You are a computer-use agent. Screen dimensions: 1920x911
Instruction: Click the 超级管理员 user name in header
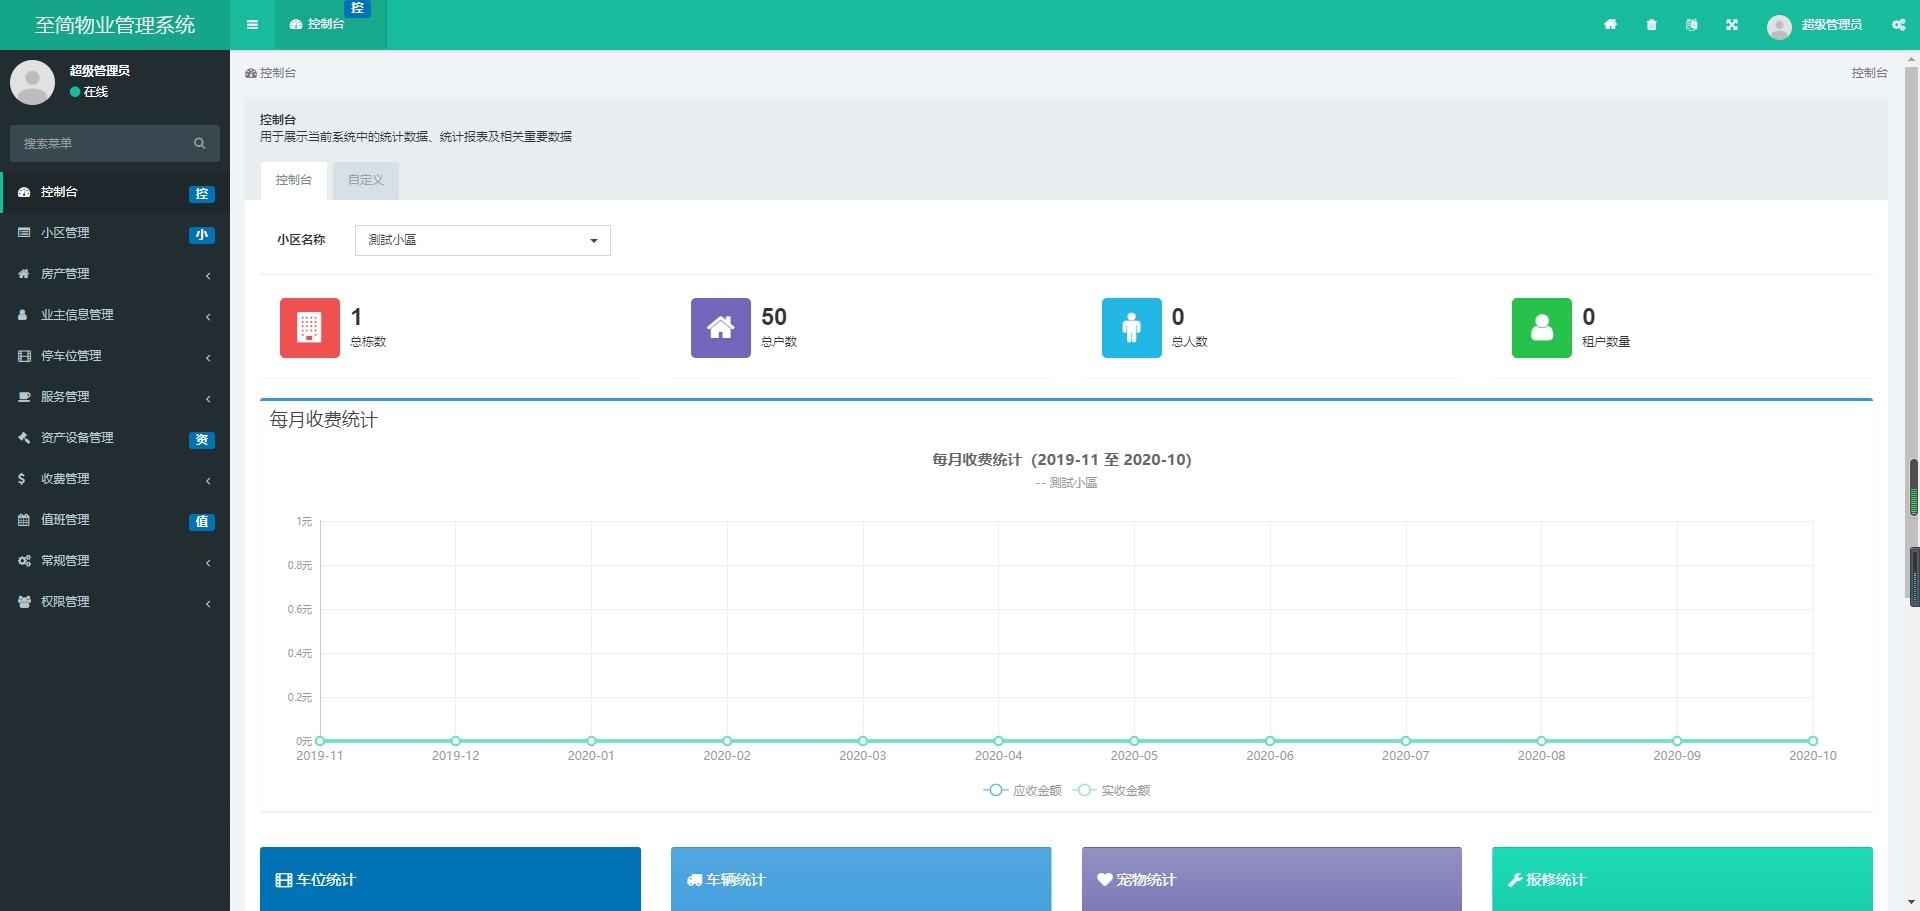coord(1831,25)
